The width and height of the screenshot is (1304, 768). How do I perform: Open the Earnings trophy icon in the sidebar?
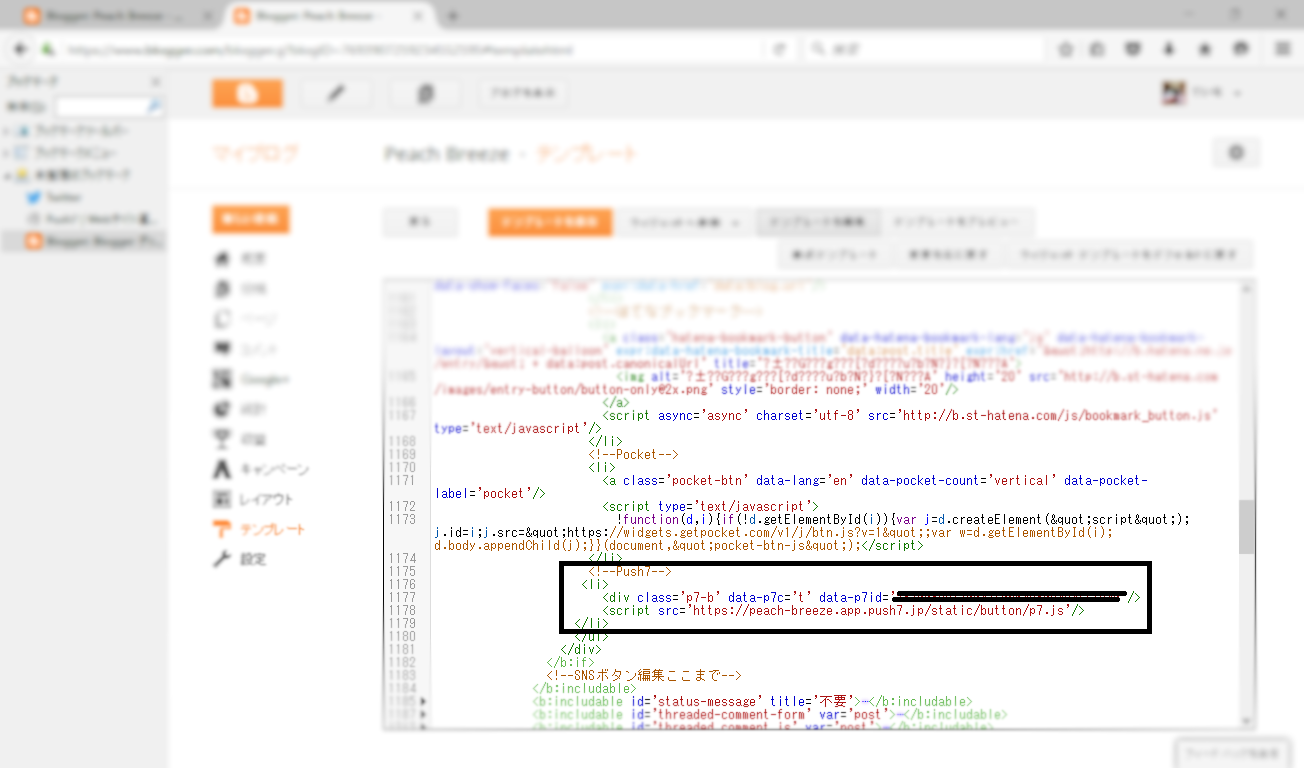point(223,439)
